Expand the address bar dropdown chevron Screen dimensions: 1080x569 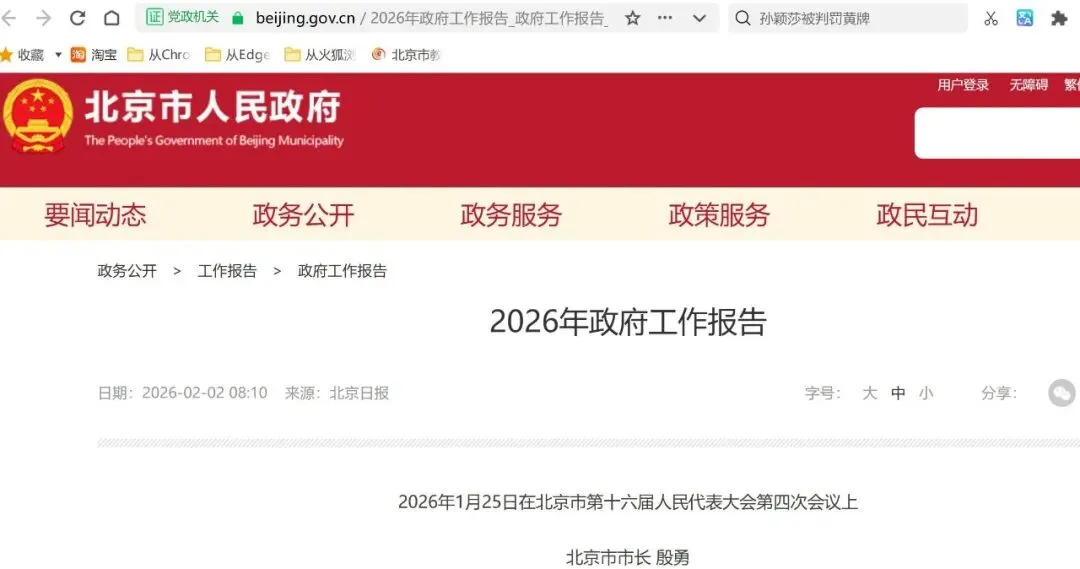pos(699,19)
